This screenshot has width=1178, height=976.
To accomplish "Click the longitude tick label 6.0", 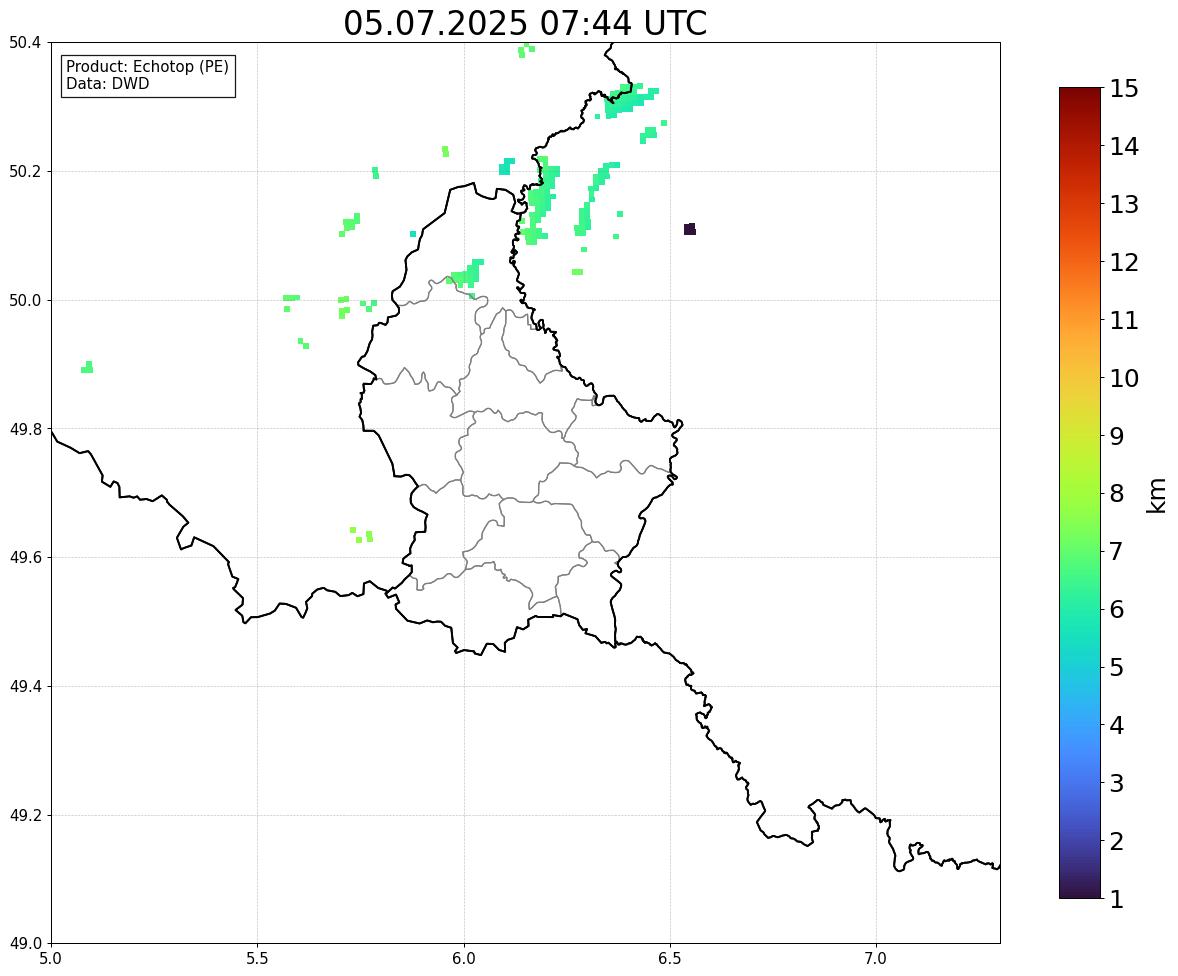I will pos(464,959).
